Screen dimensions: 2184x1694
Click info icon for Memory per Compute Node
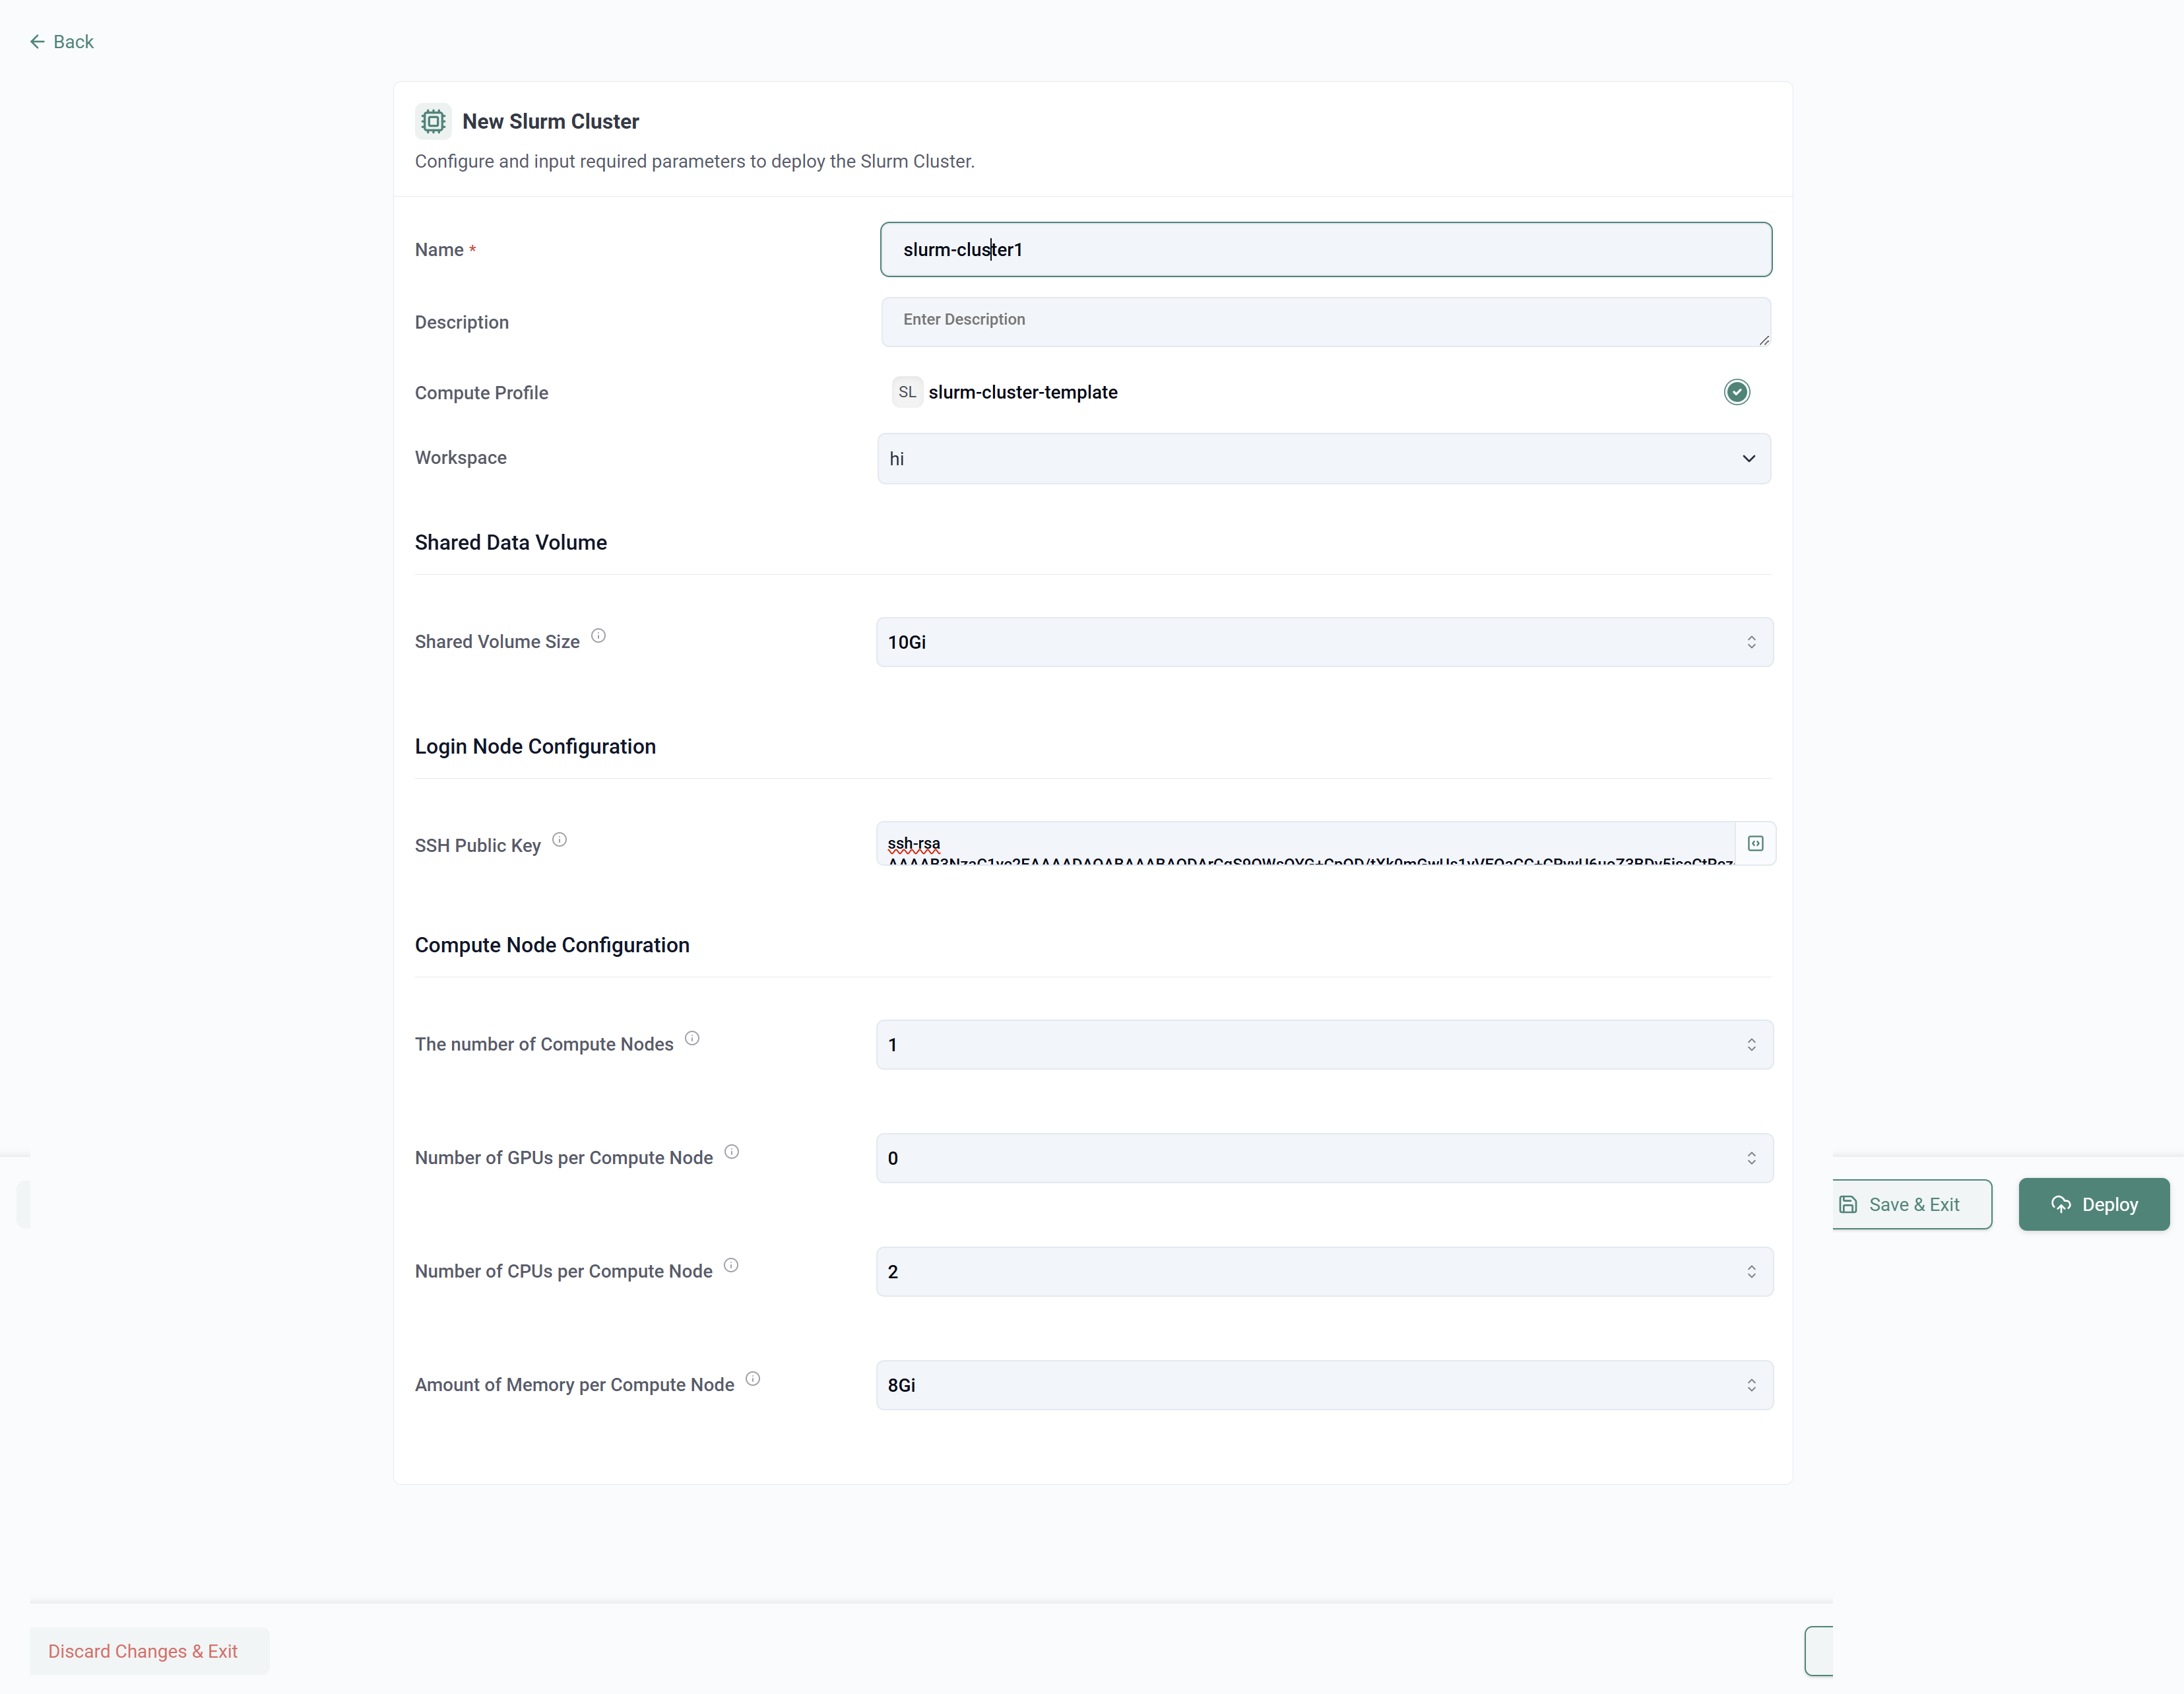[753, 1379]
